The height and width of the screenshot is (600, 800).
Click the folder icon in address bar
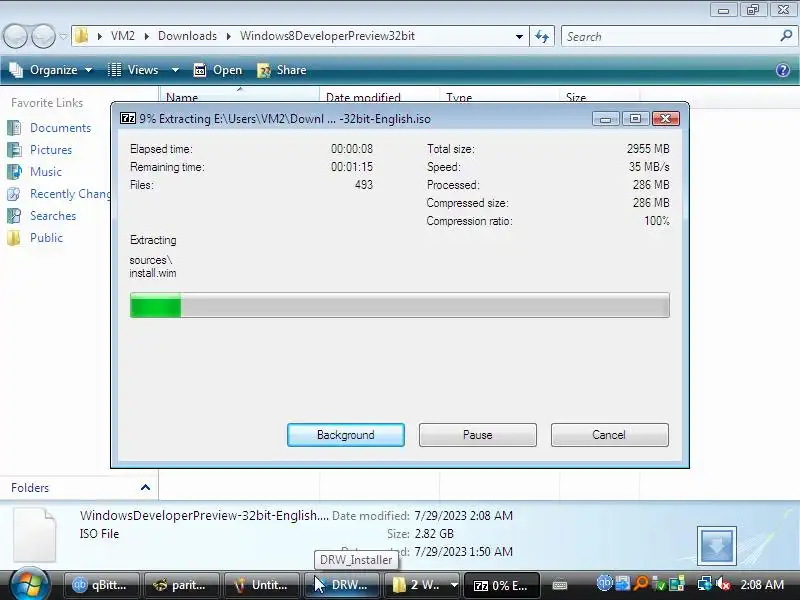pos(81,36)
